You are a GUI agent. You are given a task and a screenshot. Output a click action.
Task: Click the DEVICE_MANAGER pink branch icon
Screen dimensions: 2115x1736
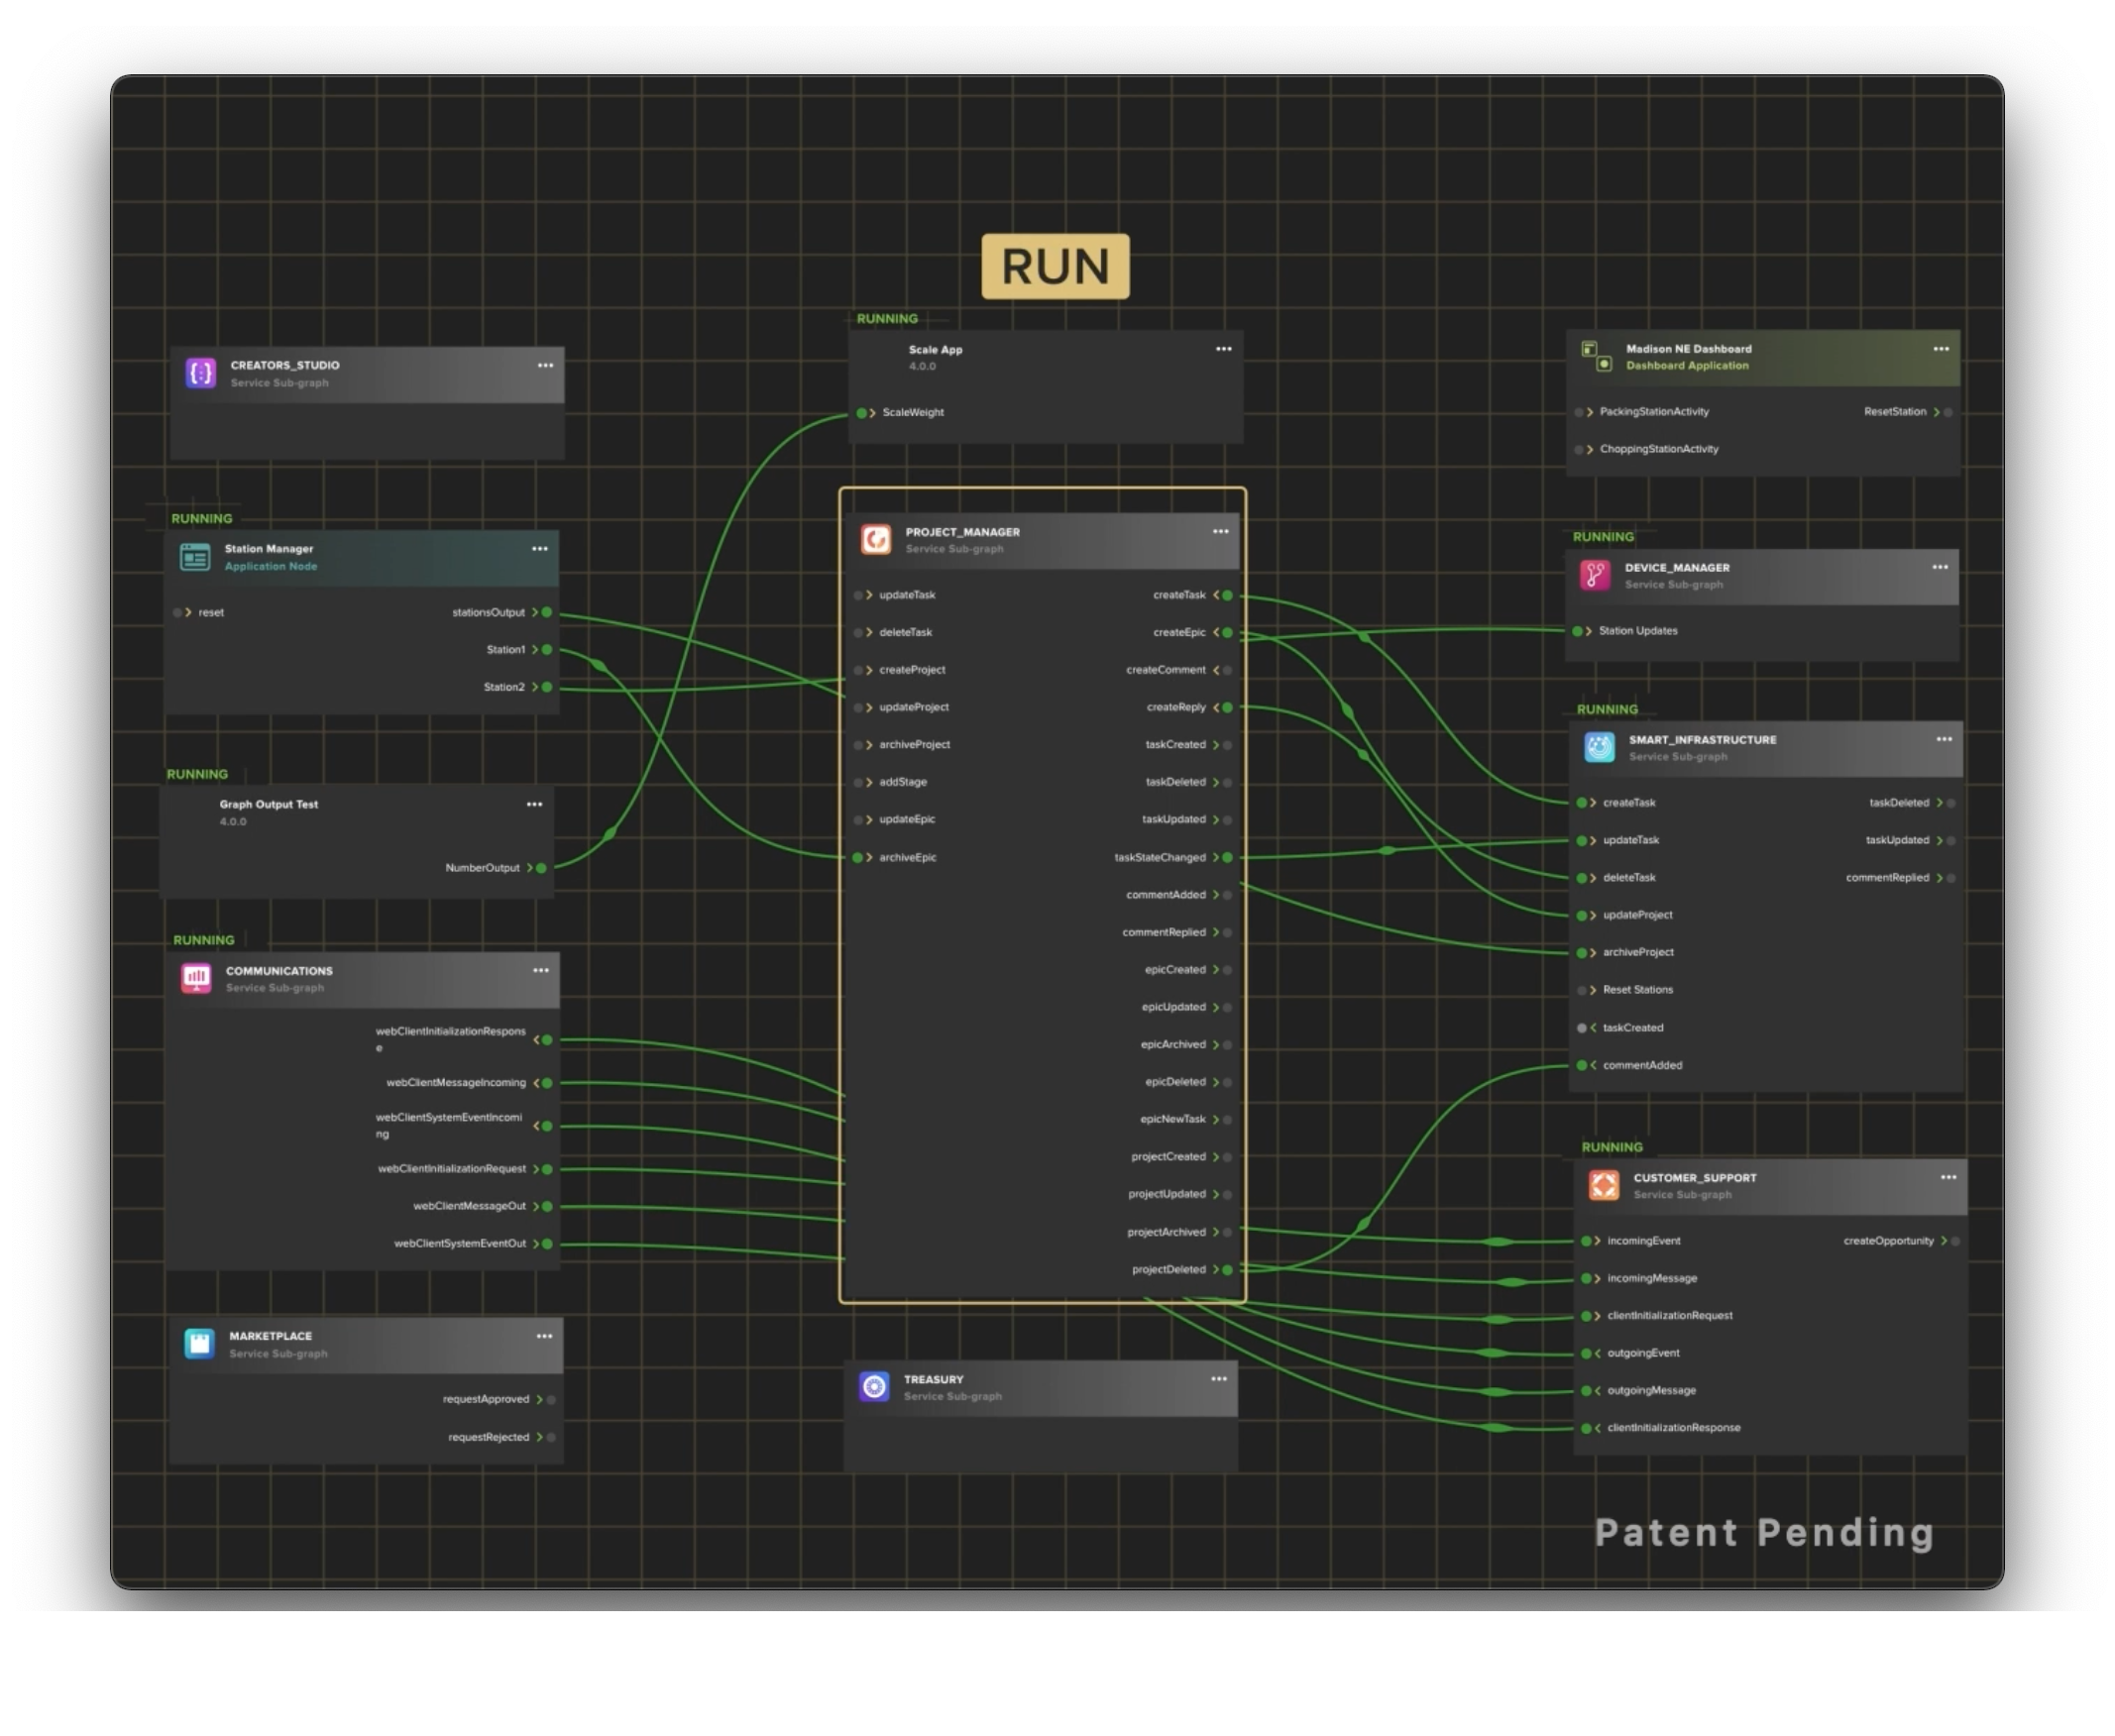coord(1595,575)
